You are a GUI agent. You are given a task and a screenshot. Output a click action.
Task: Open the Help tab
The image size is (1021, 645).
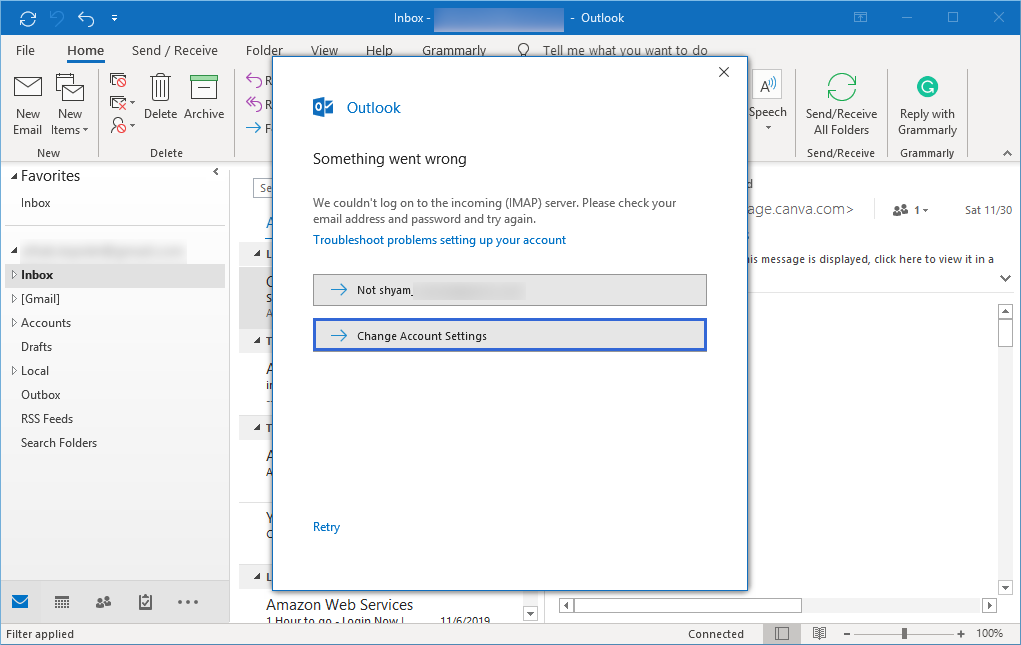coord(379,51)
